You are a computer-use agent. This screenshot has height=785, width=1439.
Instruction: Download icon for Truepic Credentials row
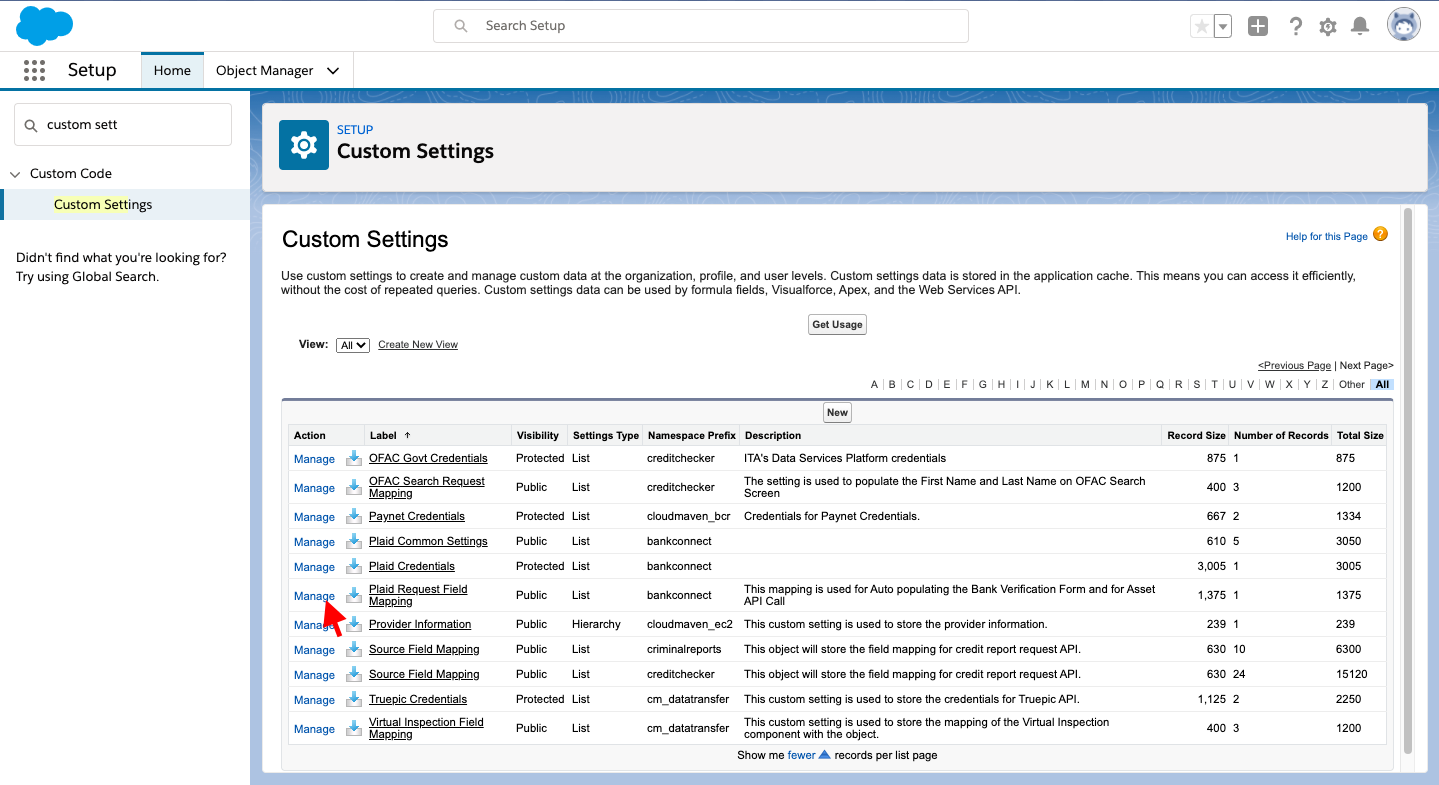(353, 700)
